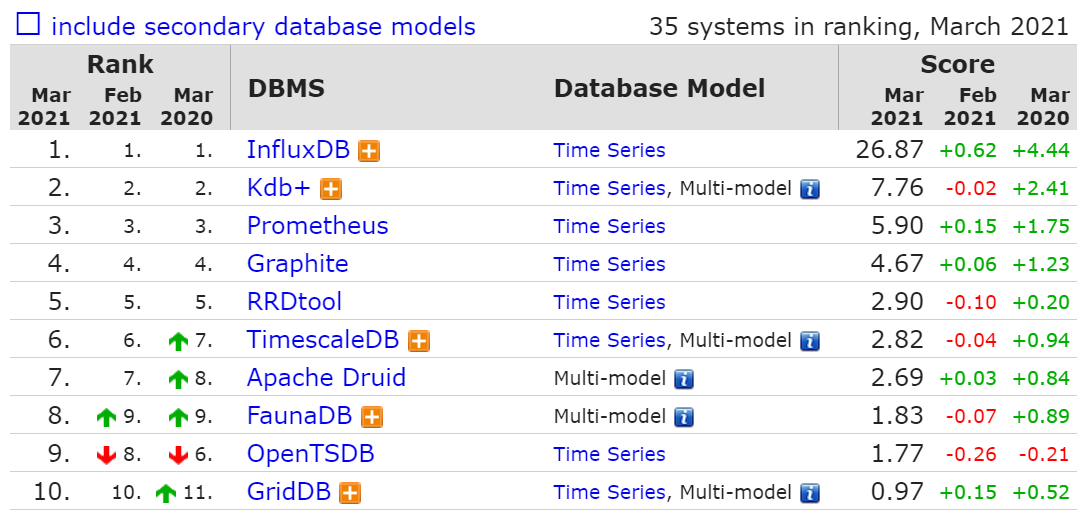Viewport: 1084px width, 515px height.
Task: Open the Prometheus DBMS link
Action: [317, 226]
